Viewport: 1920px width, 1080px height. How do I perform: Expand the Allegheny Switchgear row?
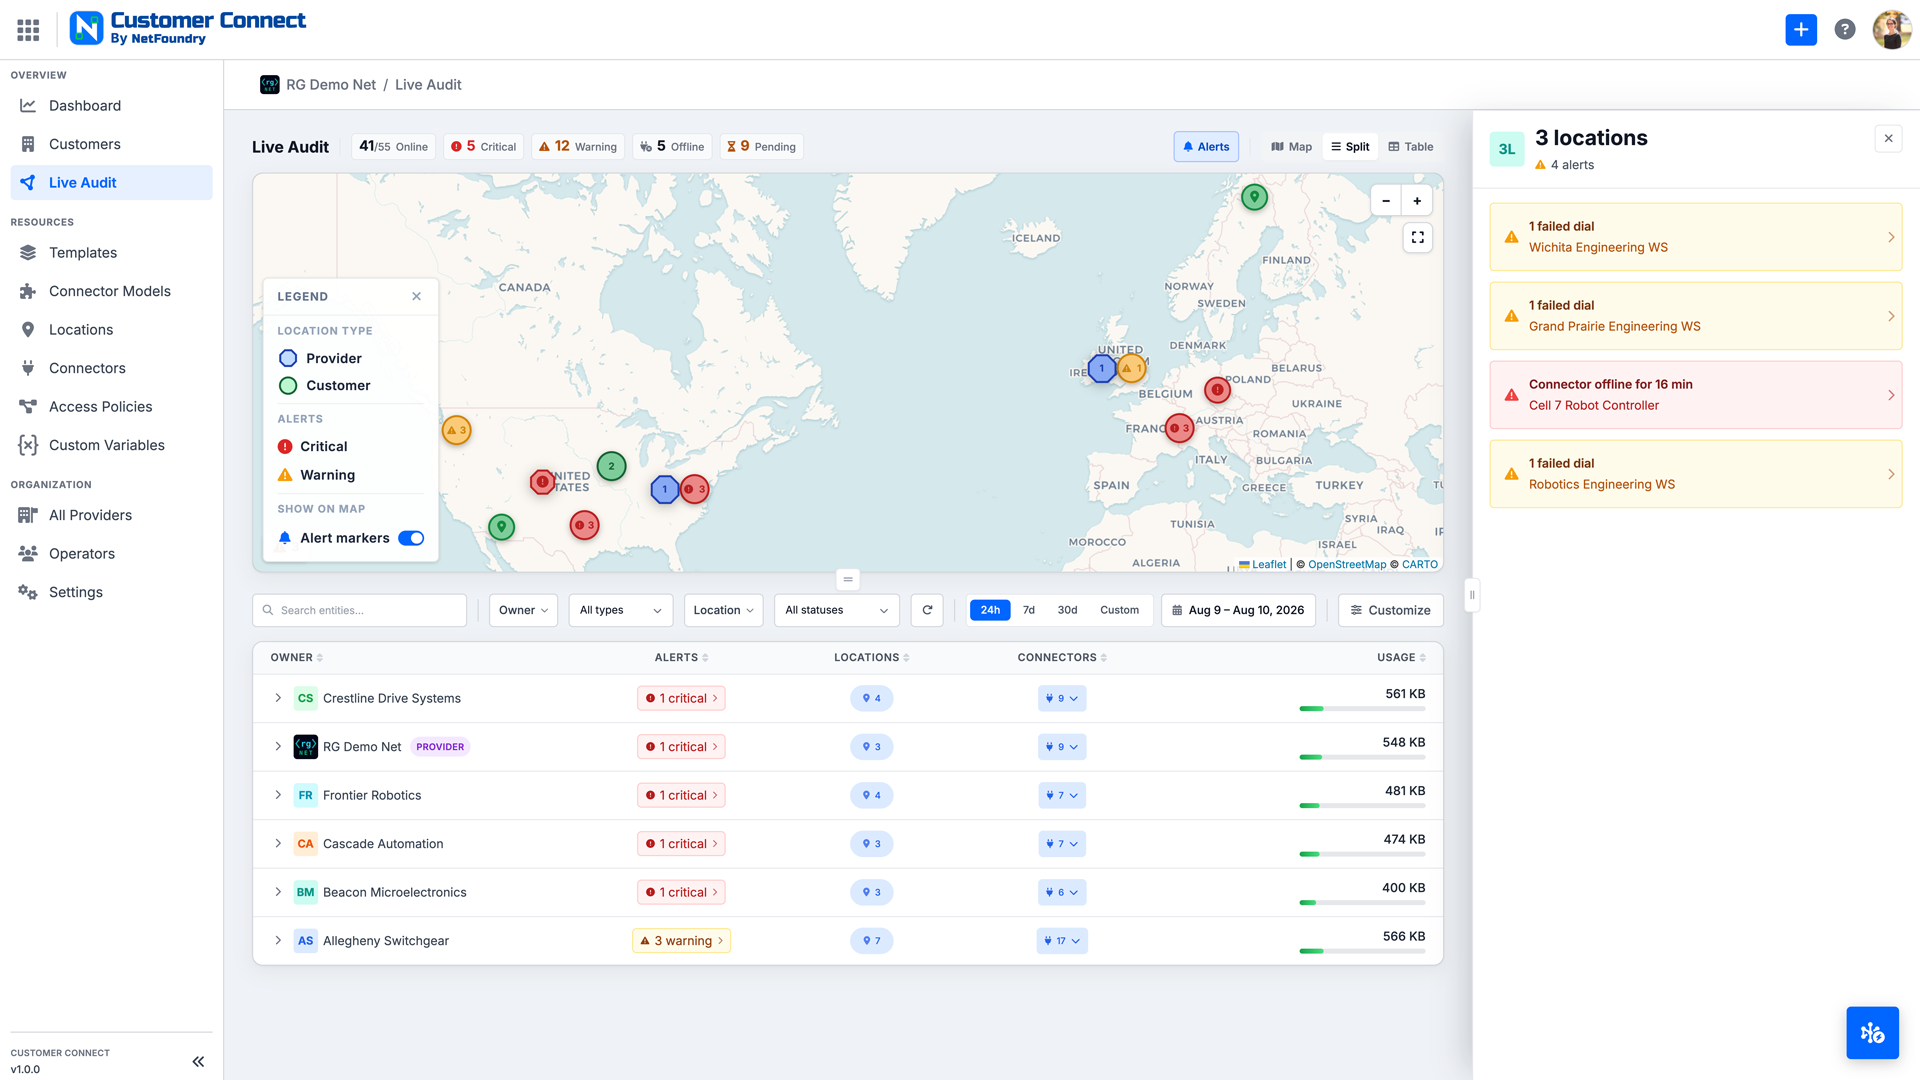[x=278, y=941]
